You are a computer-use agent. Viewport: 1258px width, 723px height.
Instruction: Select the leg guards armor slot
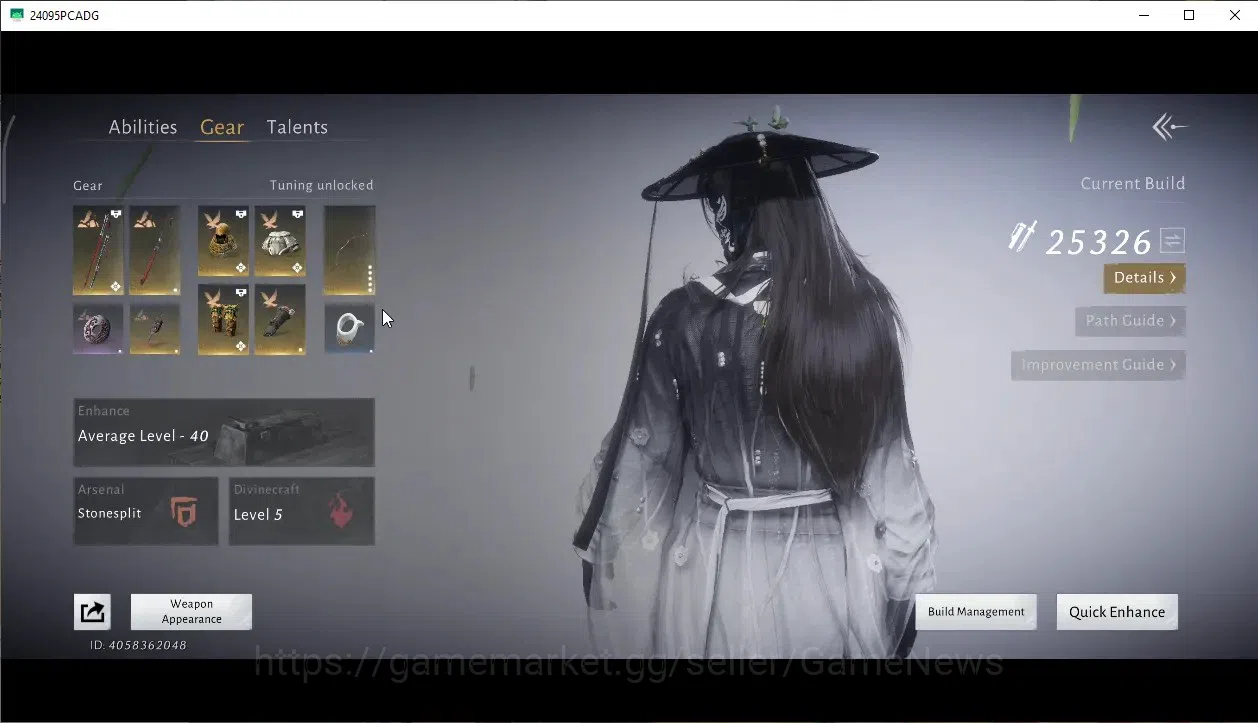(224, 320)
